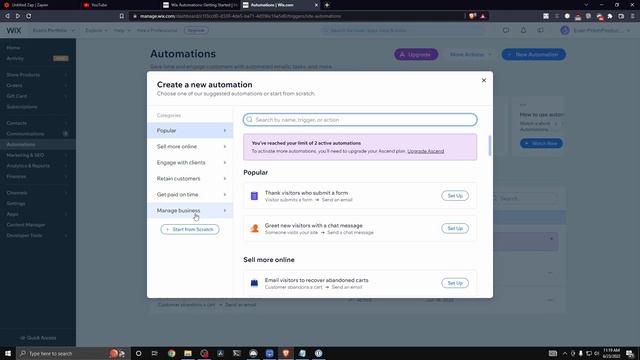Click the Watch Now button

point(541,143)
